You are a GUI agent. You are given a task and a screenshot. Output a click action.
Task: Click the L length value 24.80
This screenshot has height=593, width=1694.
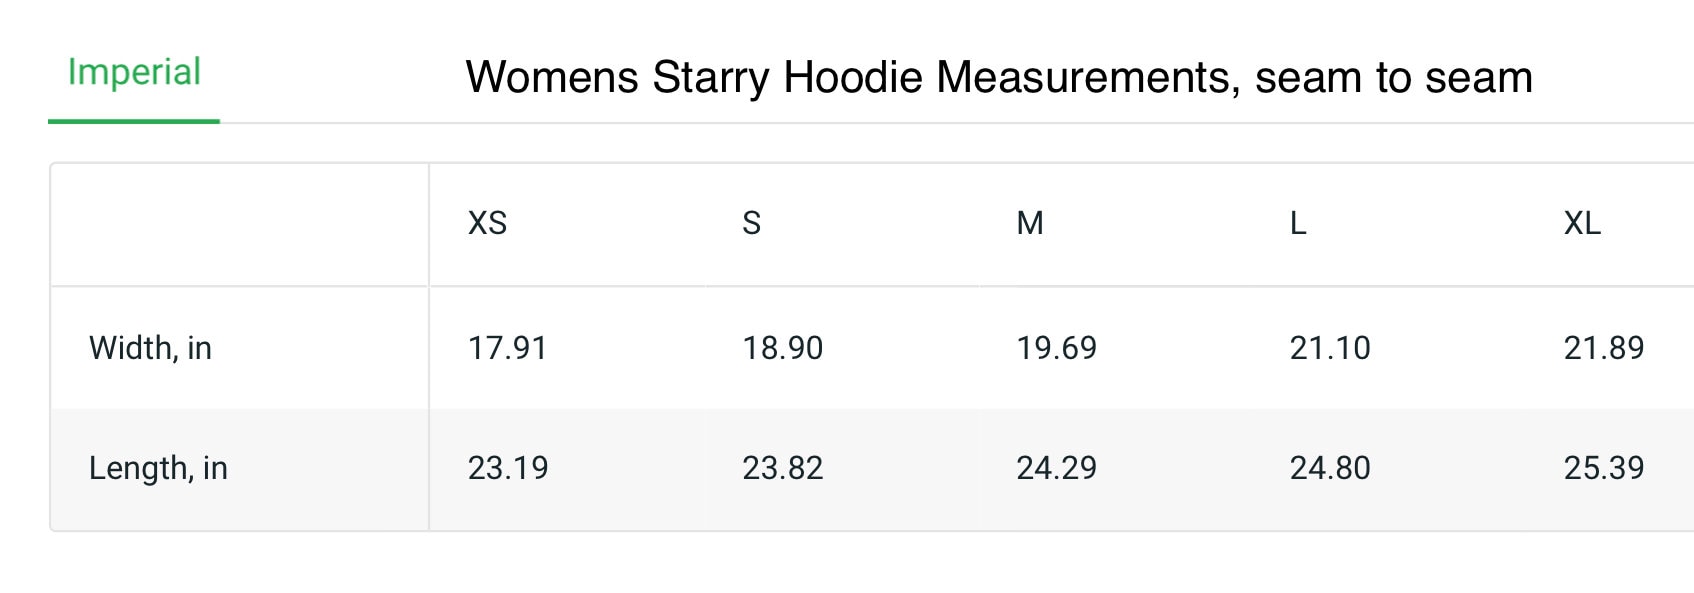1330,468
